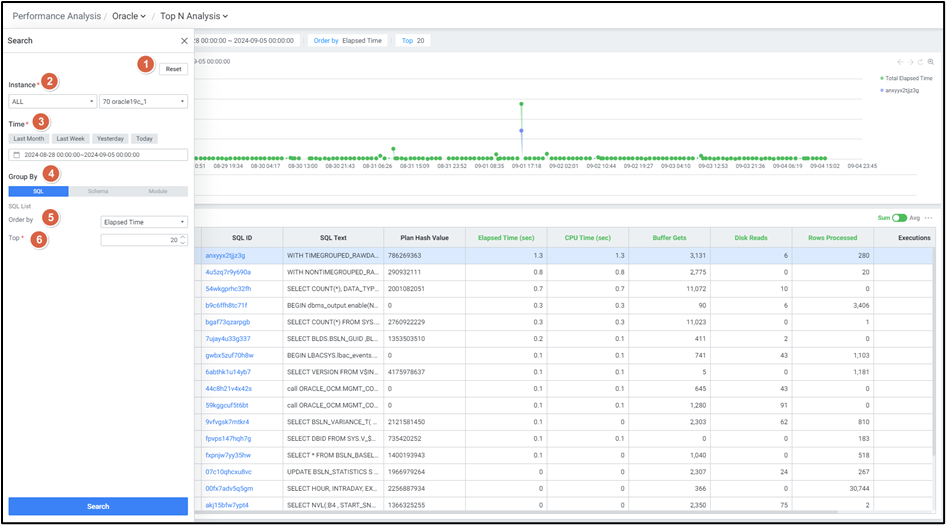
Task: Open SQL ID anxyyx2tjjz3g link
Action: [x=225, y=256]
